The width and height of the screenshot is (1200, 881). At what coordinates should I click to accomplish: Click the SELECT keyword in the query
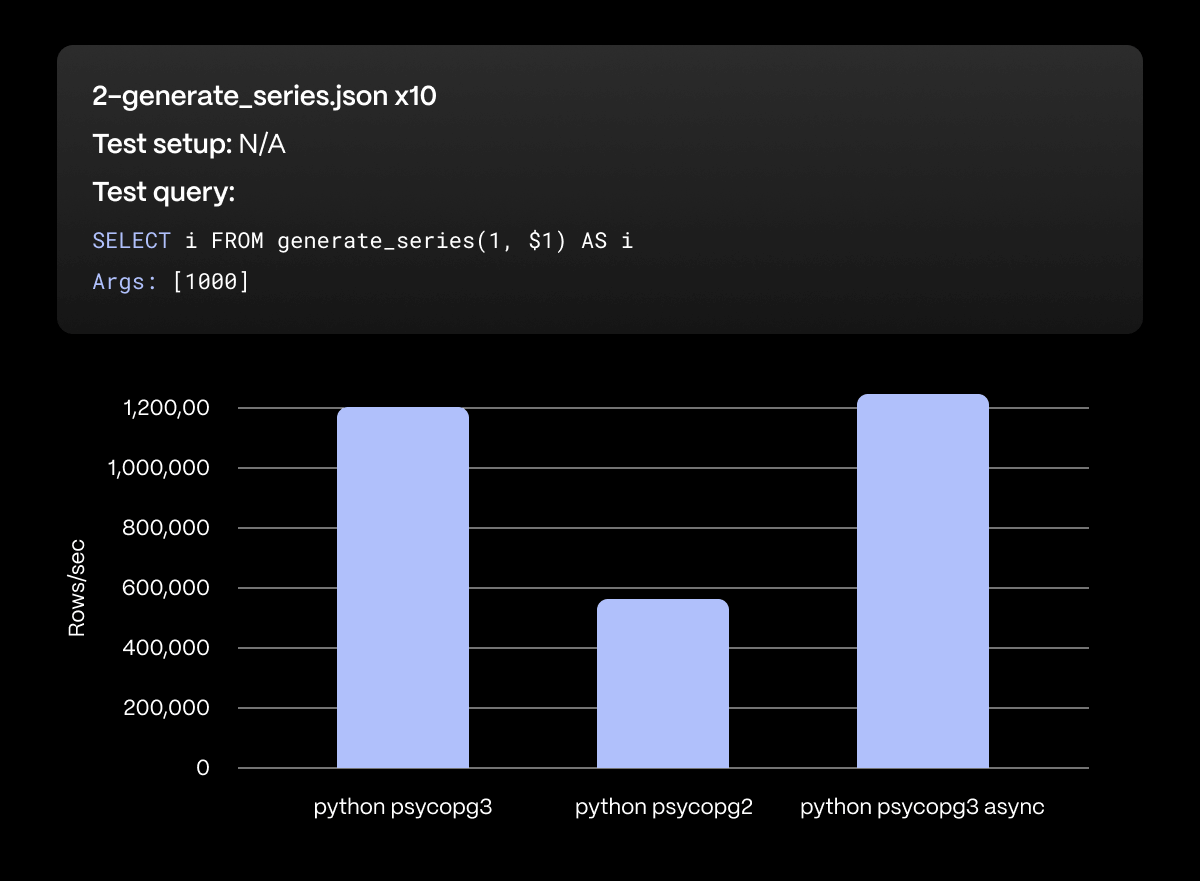[131, 241]
